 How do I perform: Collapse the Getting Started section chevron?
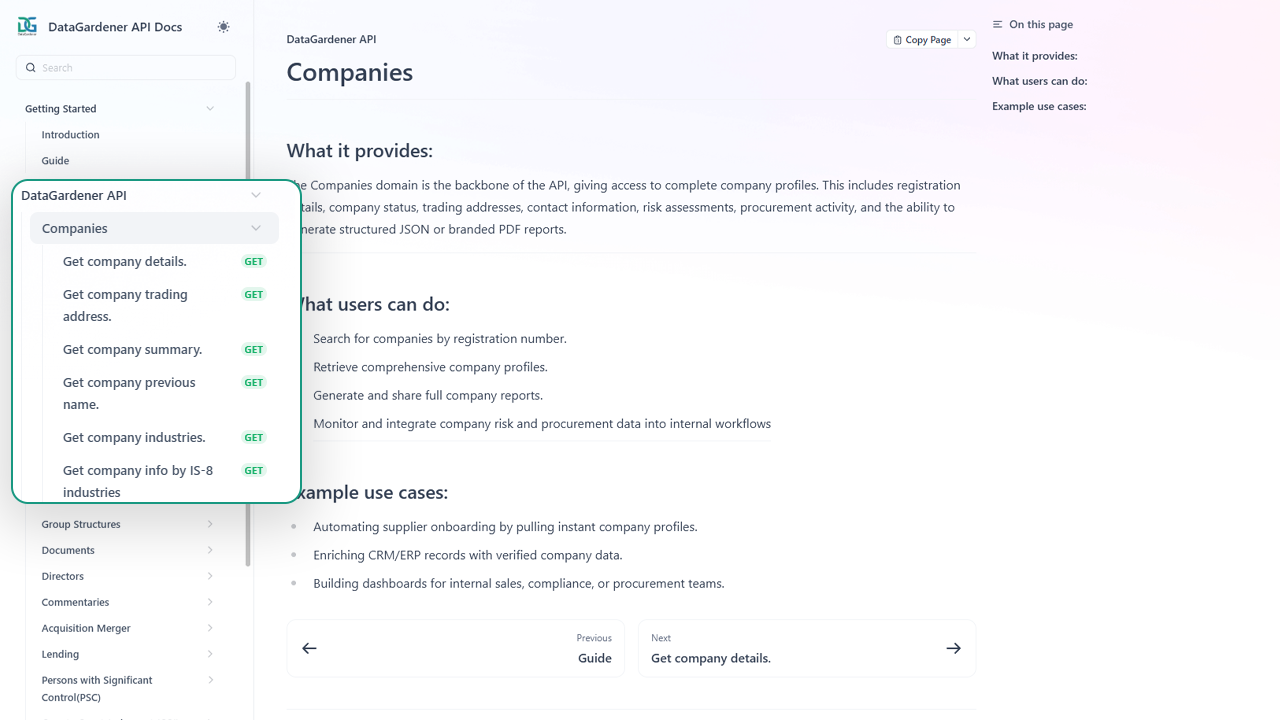tap(210, 109)
